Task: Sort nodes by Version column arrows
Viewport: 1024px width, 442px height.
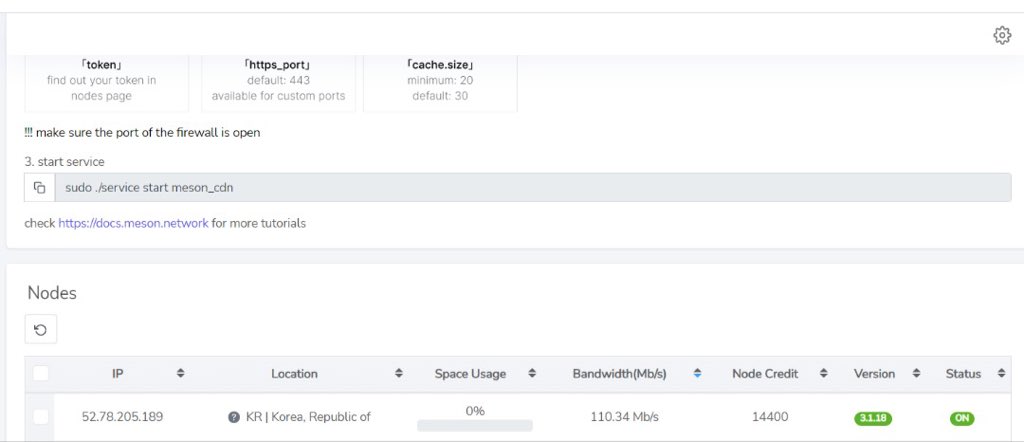Action: pyautogui.click(x=916, y=373)
